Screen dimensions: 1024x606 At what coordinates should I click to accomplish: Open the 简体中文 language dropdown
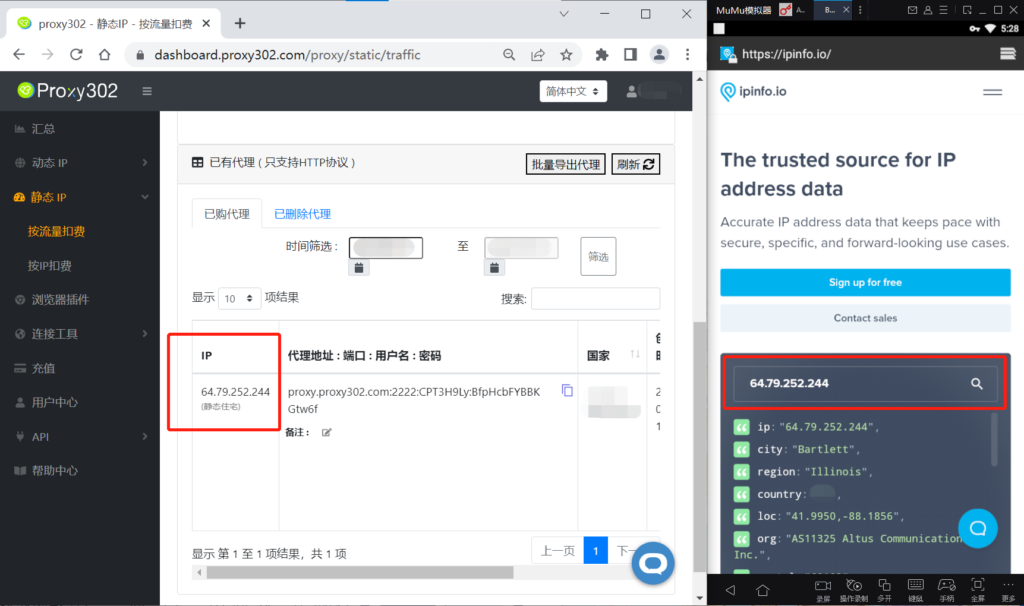(x=573, y=91)
